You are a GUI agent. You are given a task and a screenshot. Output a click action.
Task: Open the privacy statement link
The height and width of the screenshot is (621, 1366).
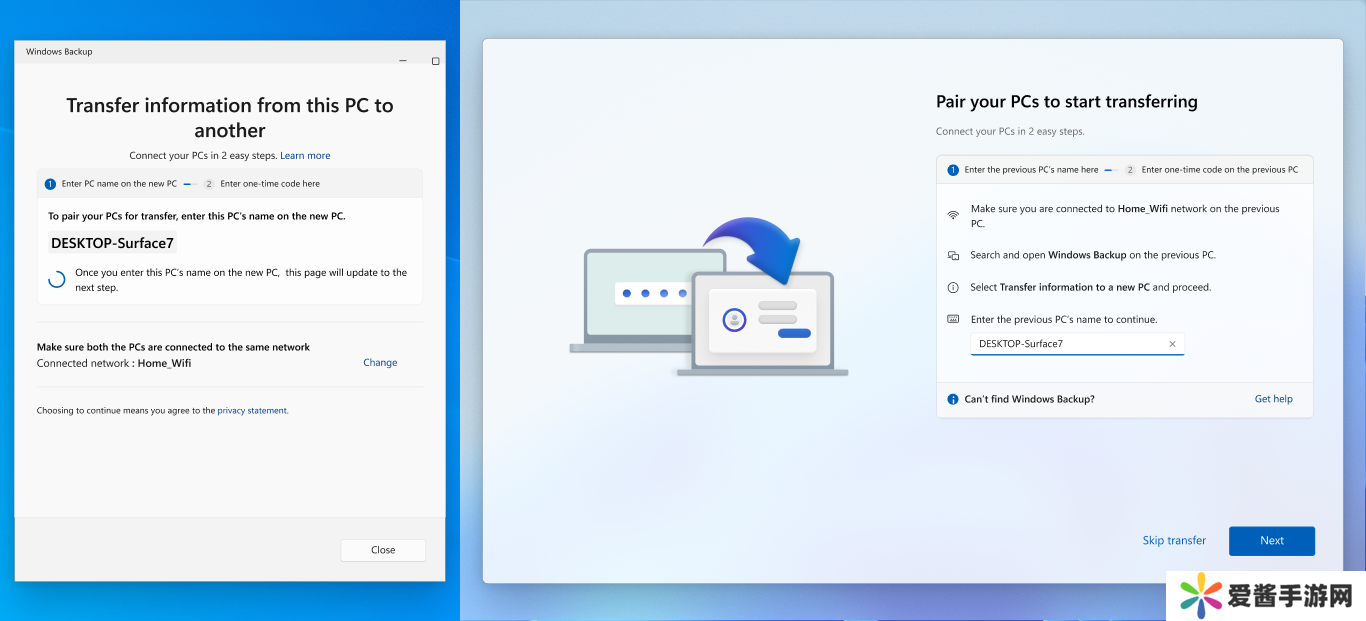coord(252,411)
